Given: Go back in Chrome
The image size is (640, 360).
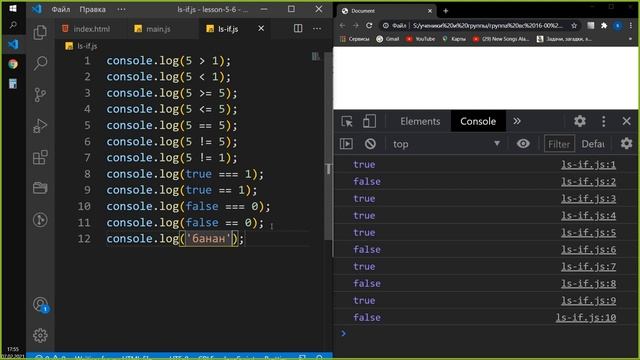Looking at the screenshot, I should click(342, 25).
